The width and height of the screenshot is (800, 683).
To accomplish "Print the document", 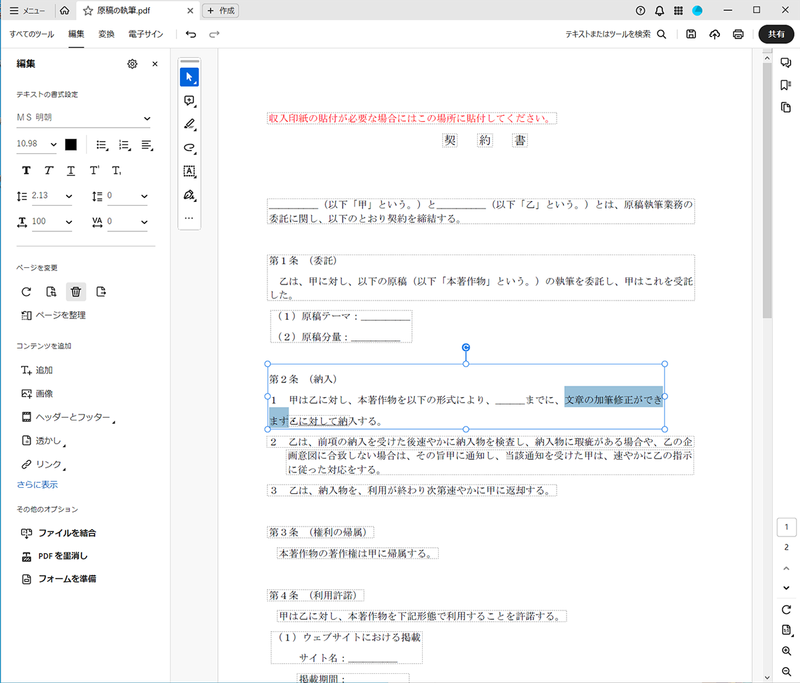I will click(x=738, y=34).
